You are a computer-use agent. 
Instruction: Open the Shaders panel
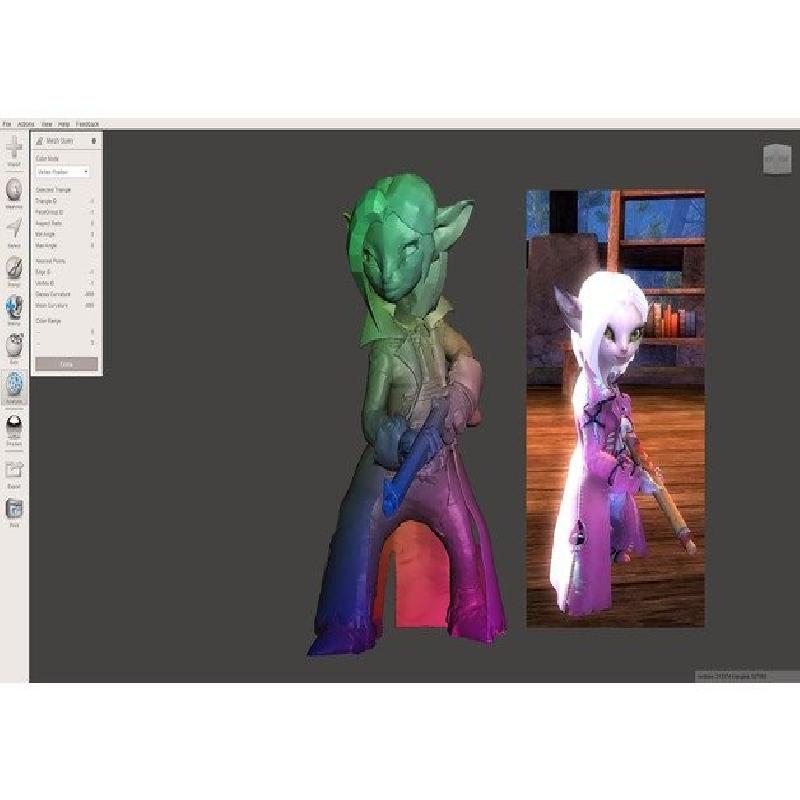14,427
